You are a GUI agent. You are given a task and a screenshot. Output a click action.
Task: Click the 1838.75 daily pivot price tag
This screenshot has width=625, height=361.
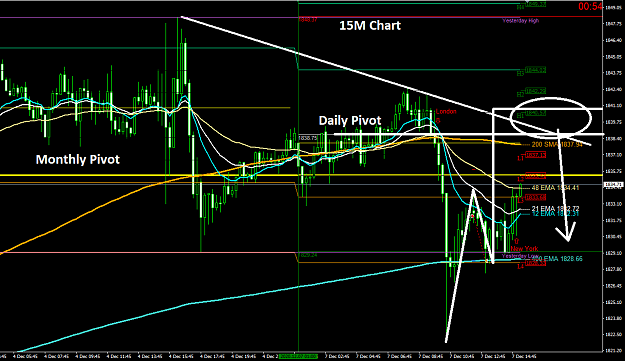[307, 137]
